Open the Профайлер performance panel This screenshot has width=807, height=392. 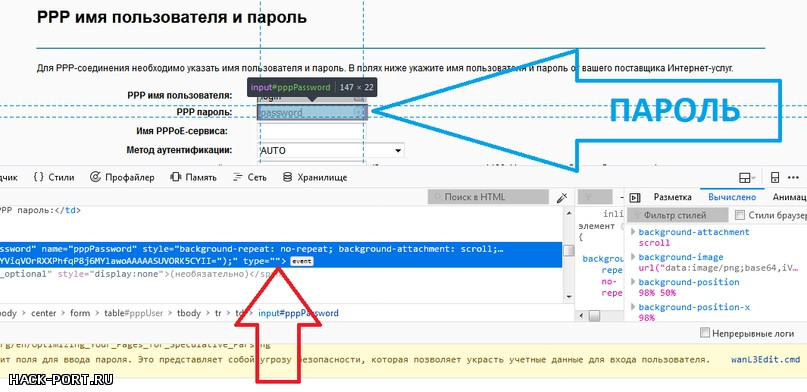[x=122, y=177]
